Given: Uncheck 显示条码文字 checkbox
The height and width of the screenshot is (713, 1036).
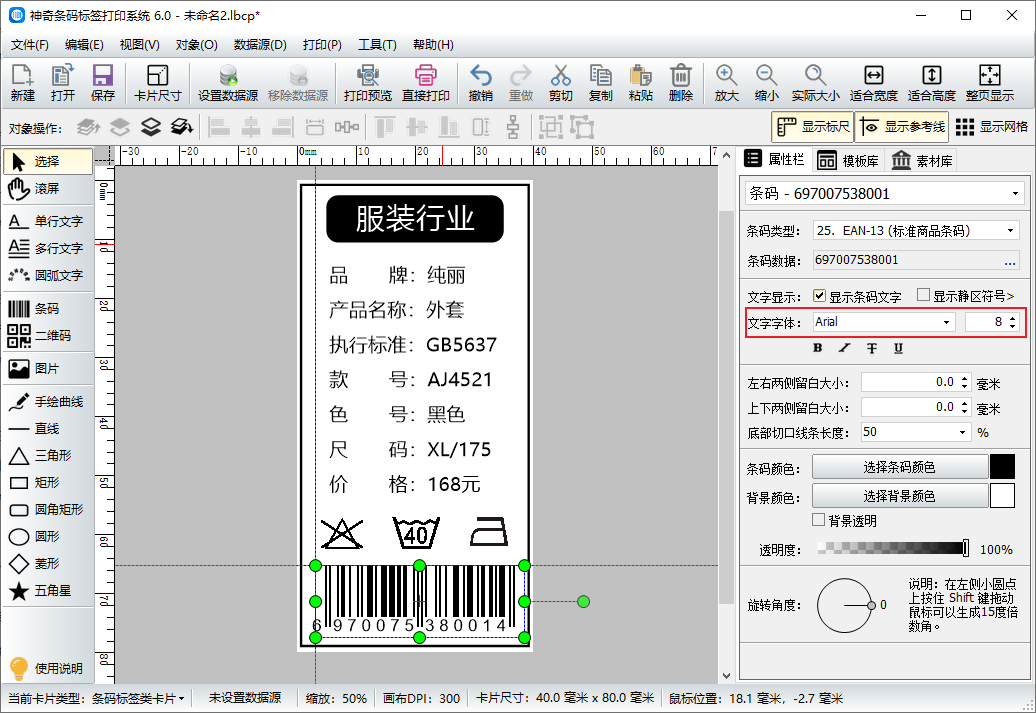Looking at the screenshot, I should (x=819, y=296).
